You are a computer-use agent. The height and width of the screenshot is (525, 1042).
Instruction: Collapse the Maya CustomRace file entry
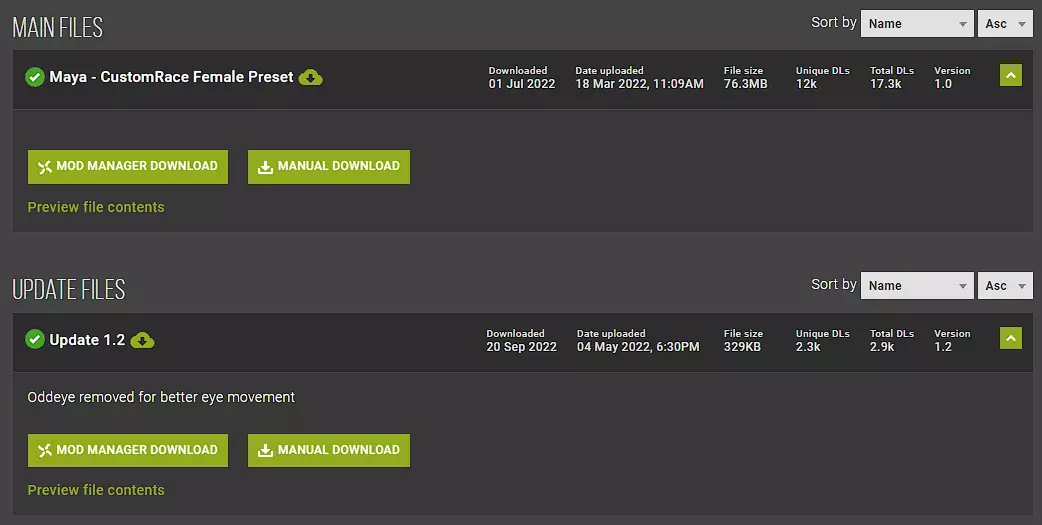click(x=1010, y=75)
